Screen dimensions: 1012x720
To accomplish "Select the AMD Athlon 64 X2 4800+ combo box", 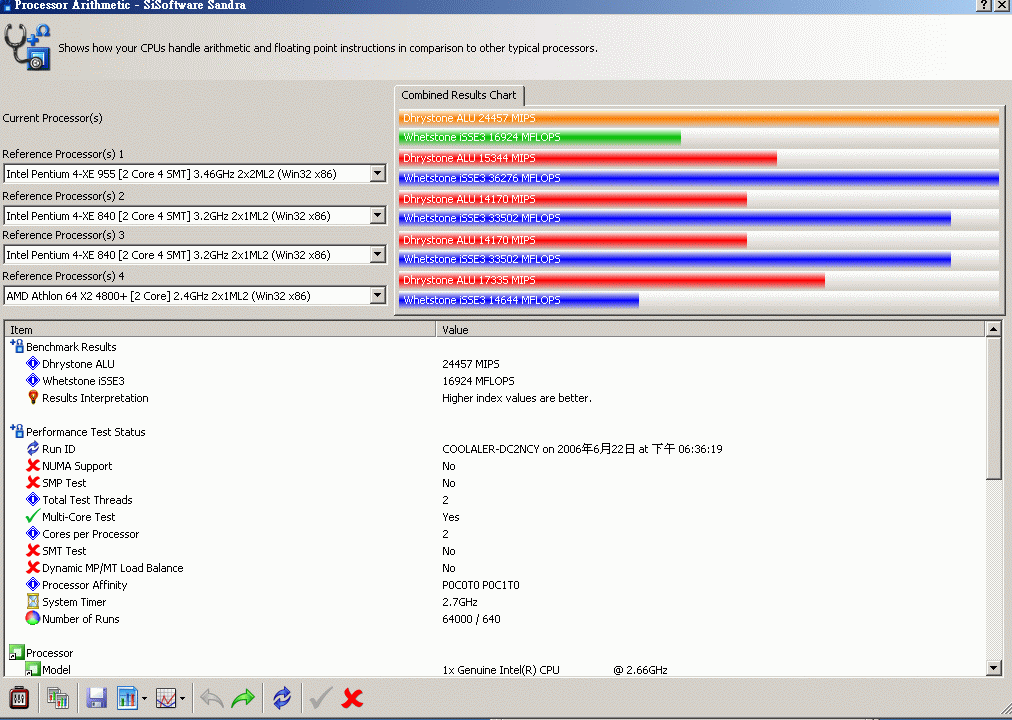I will pos(195,296).
